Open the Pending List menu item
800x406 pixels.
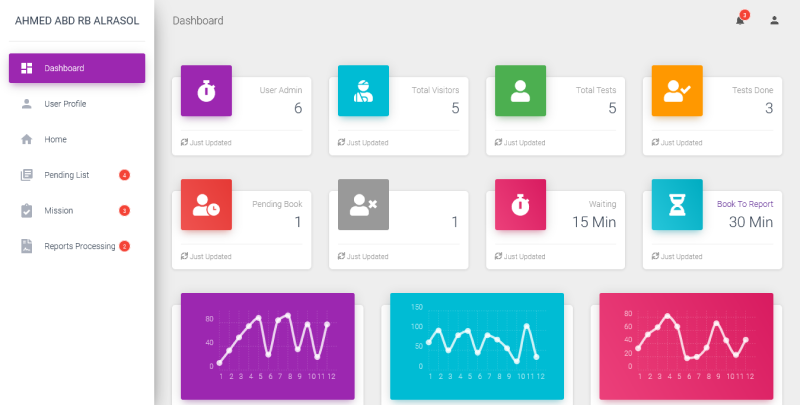click(x=67, y=175)
